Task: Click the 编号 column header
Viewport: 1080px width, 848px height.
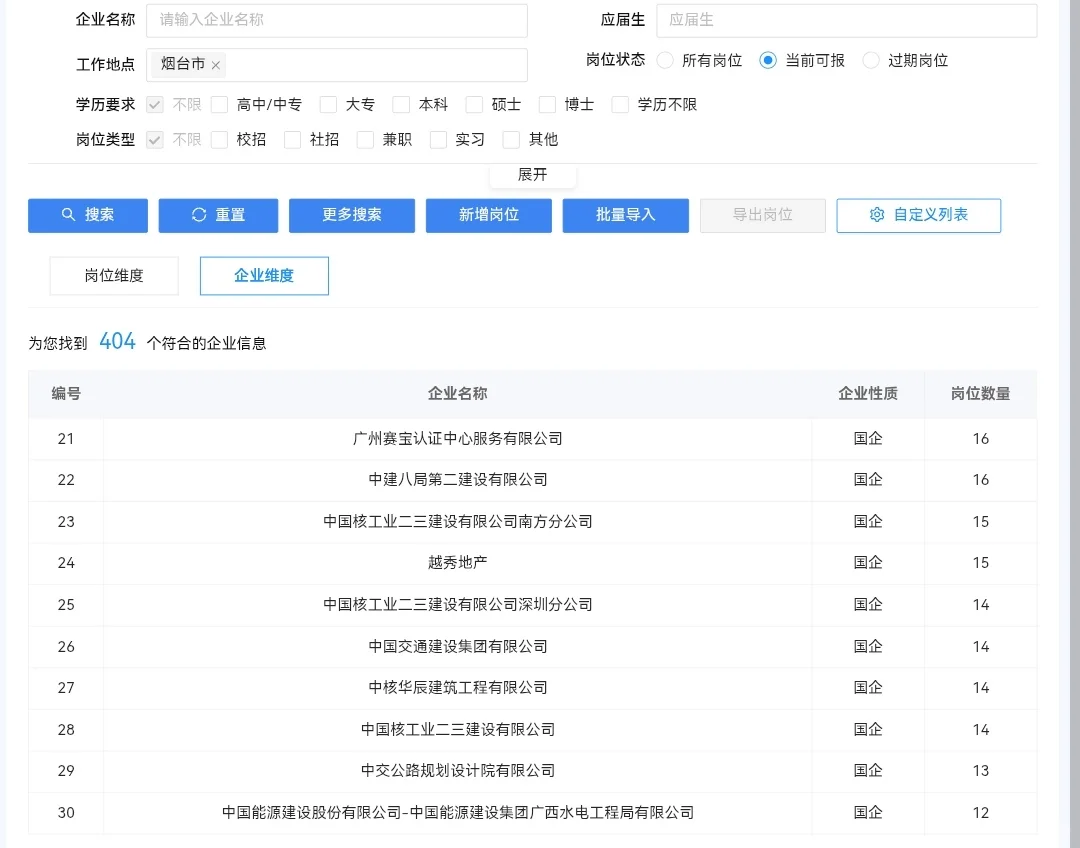Action: click(x=66, y=394)
